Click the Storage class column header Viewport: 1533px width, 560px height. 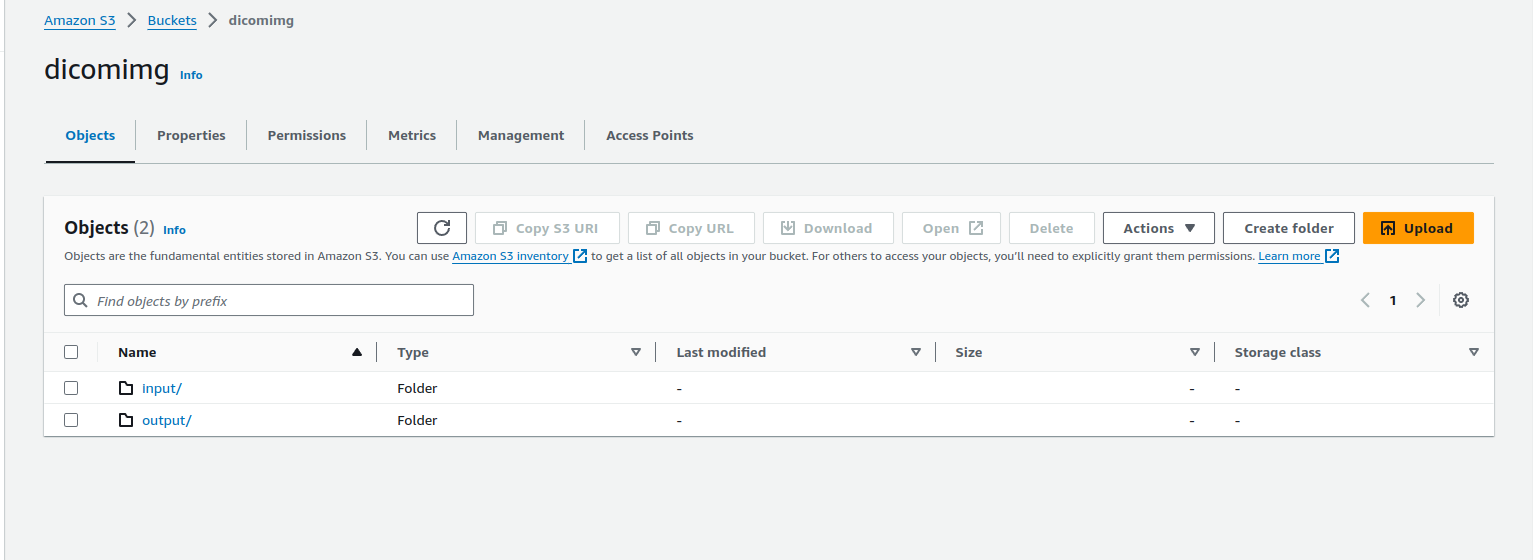(1277, 352)
